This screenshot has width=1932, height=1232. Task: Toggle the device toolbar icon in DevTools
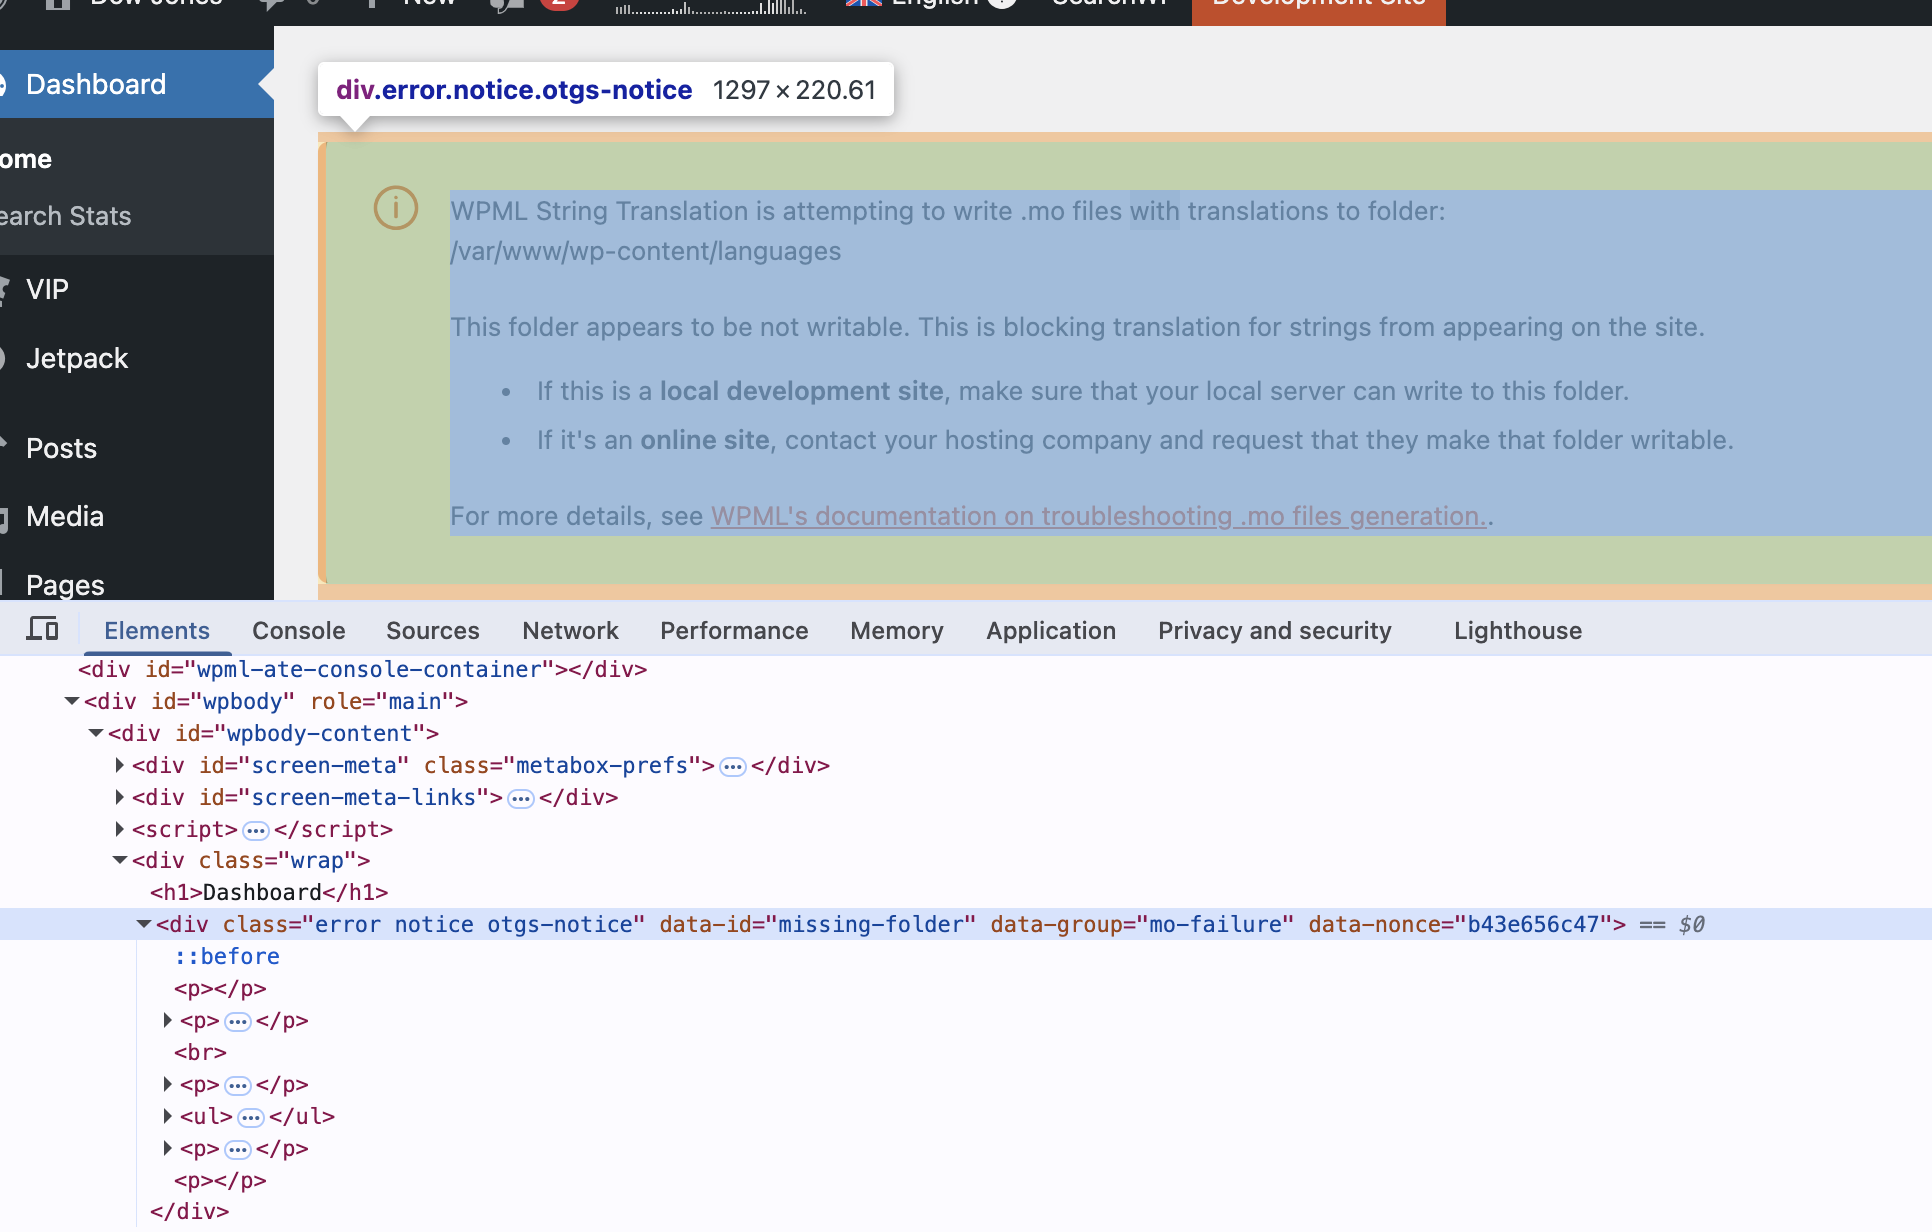[42, 629]
